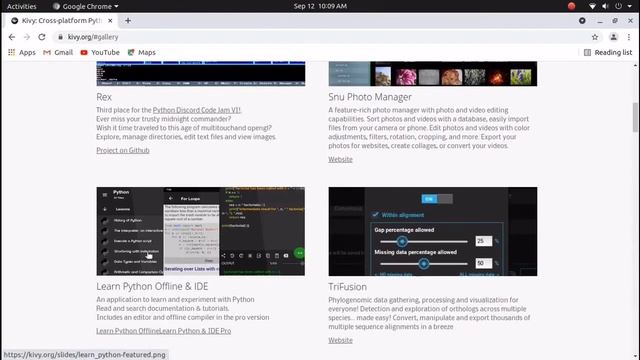Open the Chrome profile avatar

click(613, 37)
